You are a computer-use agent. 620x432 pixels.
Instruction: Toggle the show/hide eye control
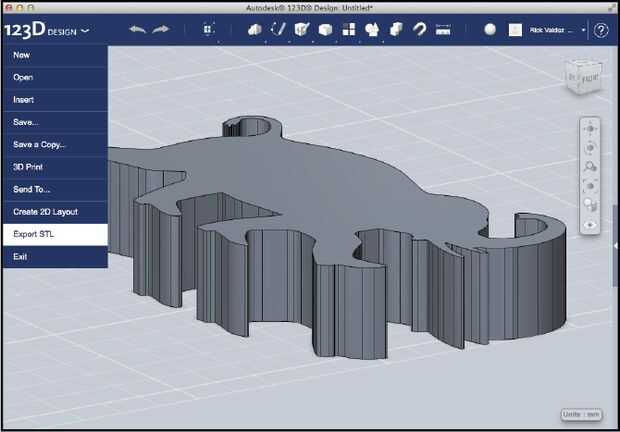pos(590,225)
